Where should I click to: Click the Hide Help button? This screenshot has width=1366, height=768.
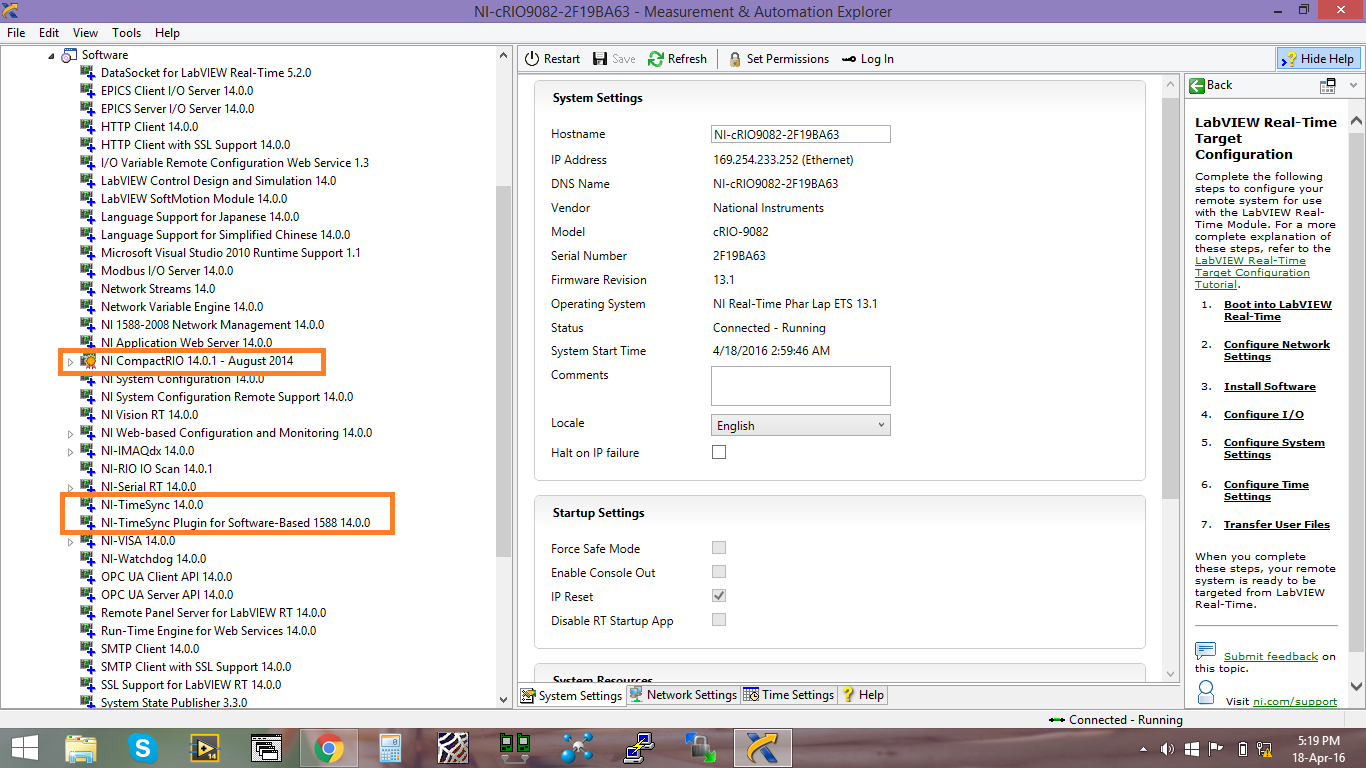[1318, 59]
